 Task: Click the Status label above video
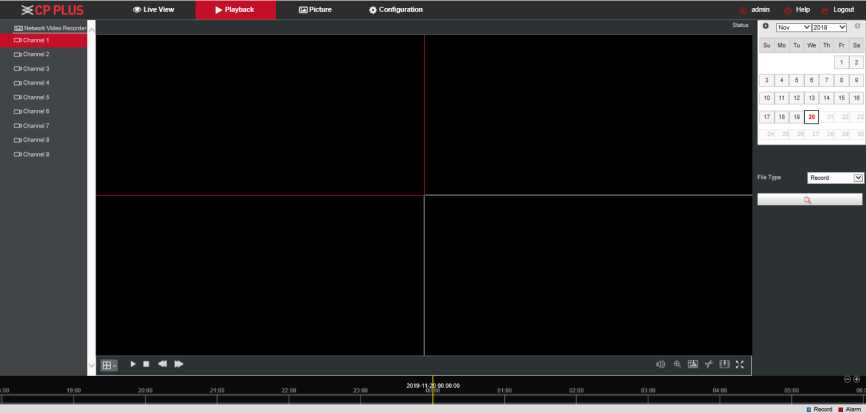tap(740, 25)
